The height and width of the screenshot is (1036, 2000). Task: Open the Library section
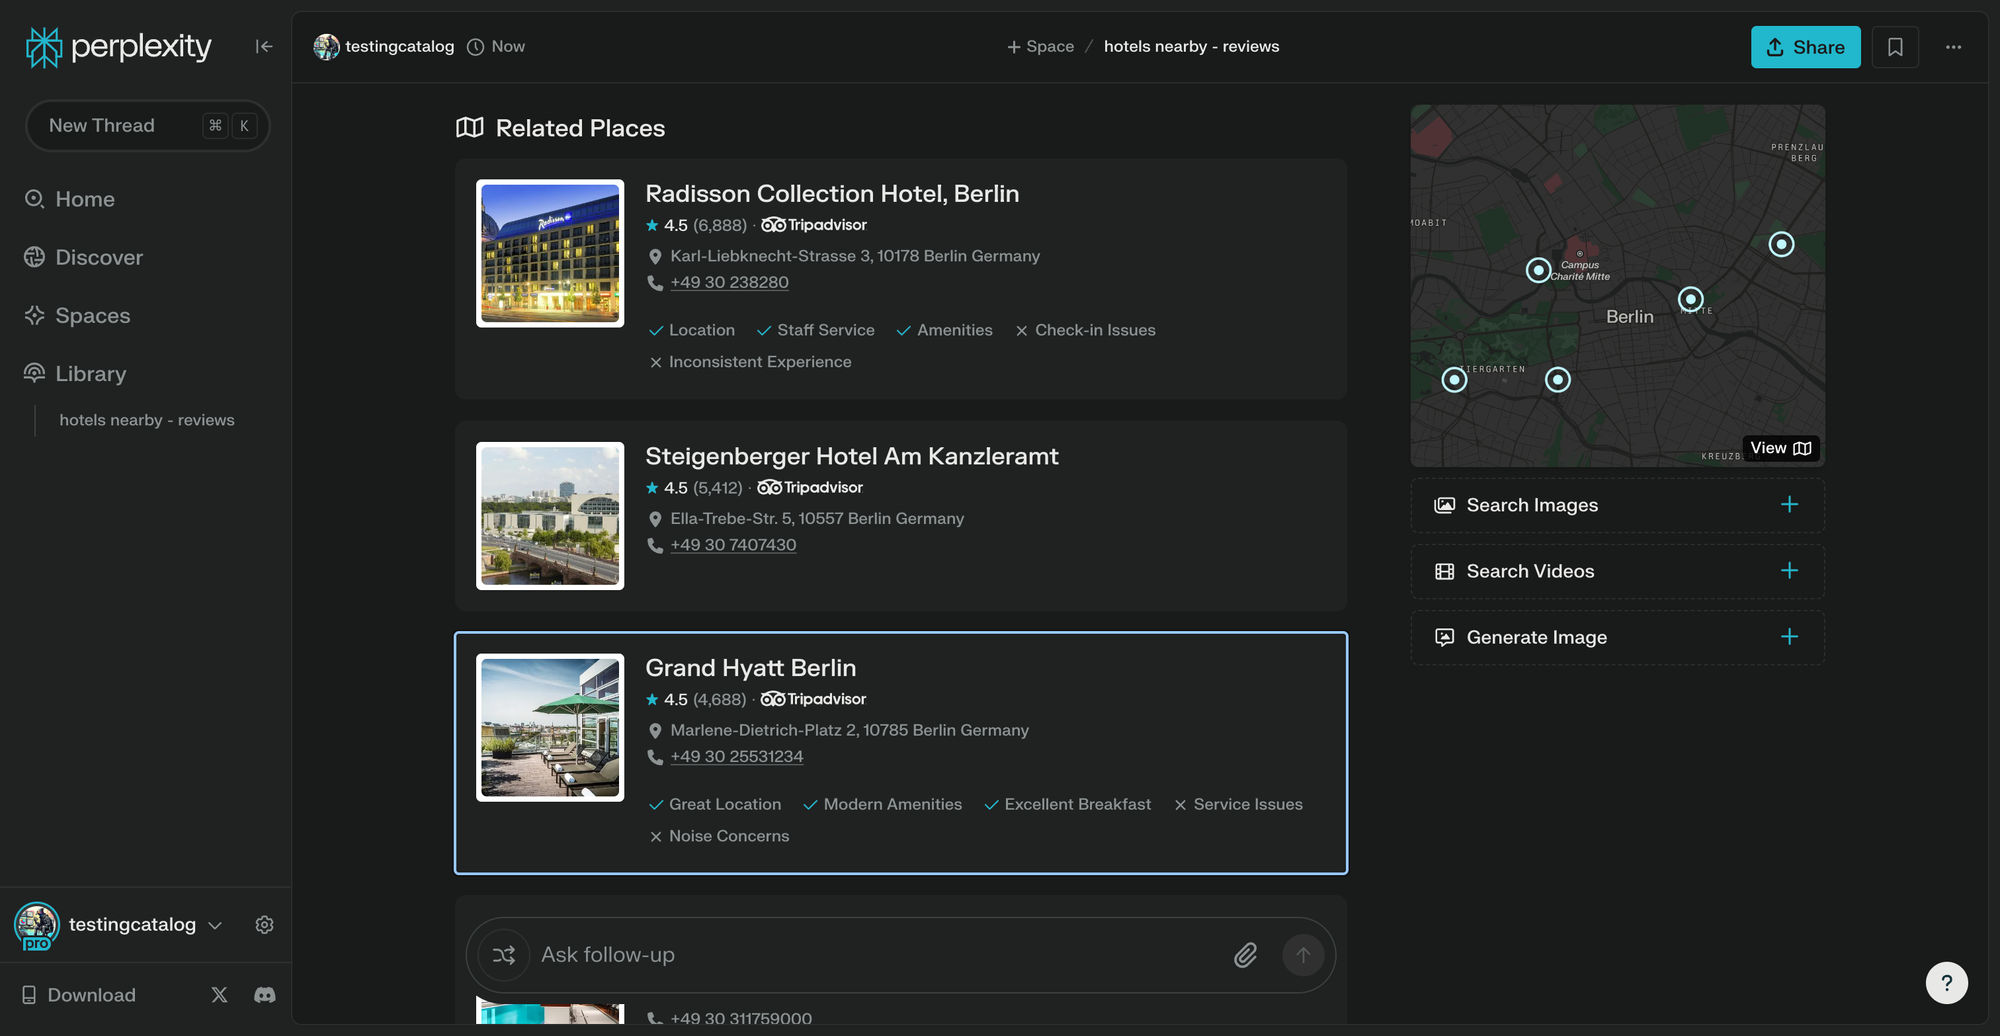pos(76,373)
